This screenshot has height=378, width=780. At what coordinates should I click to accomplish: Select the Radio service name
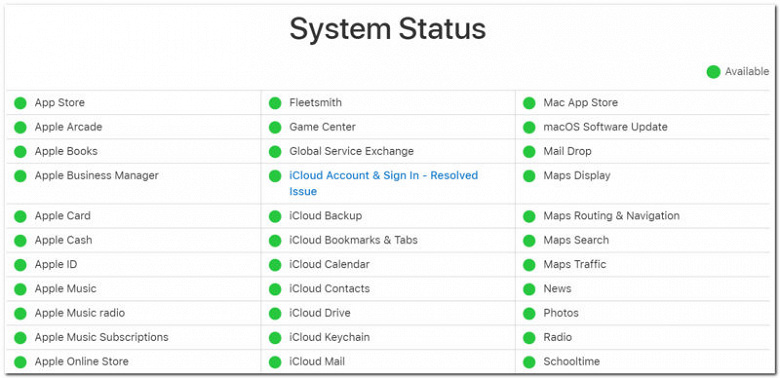point(558,337)
